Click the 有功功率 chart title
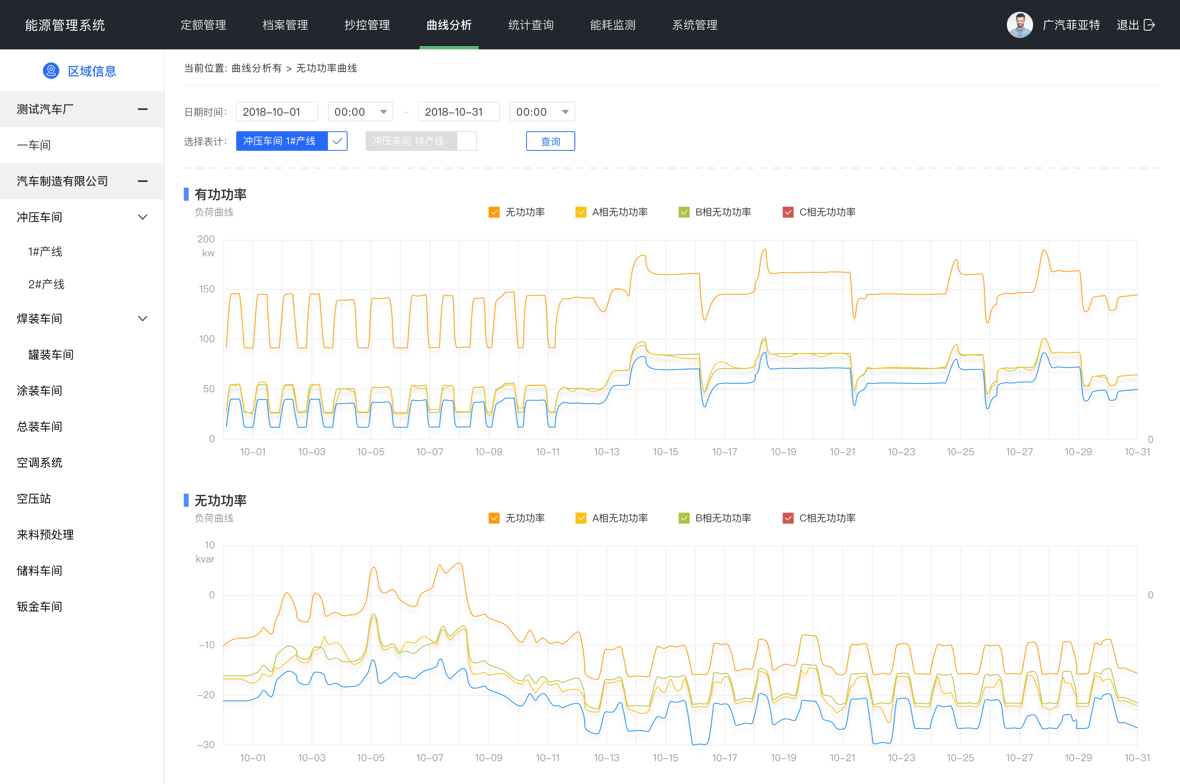1180x784 pixels. coord(220,195)
